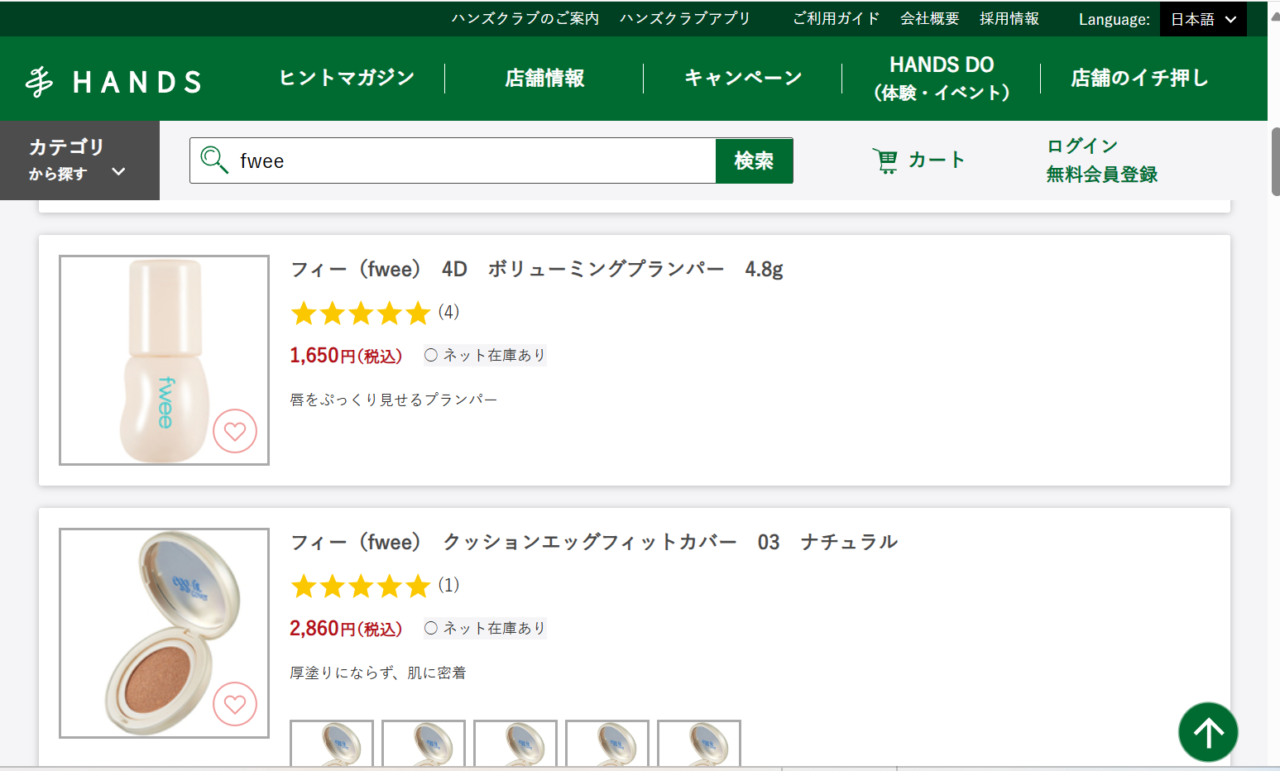Favorite the 4D Volumizing Plumper with heart icon
This screenshot has width=1280, height=771.
(235, 432)
